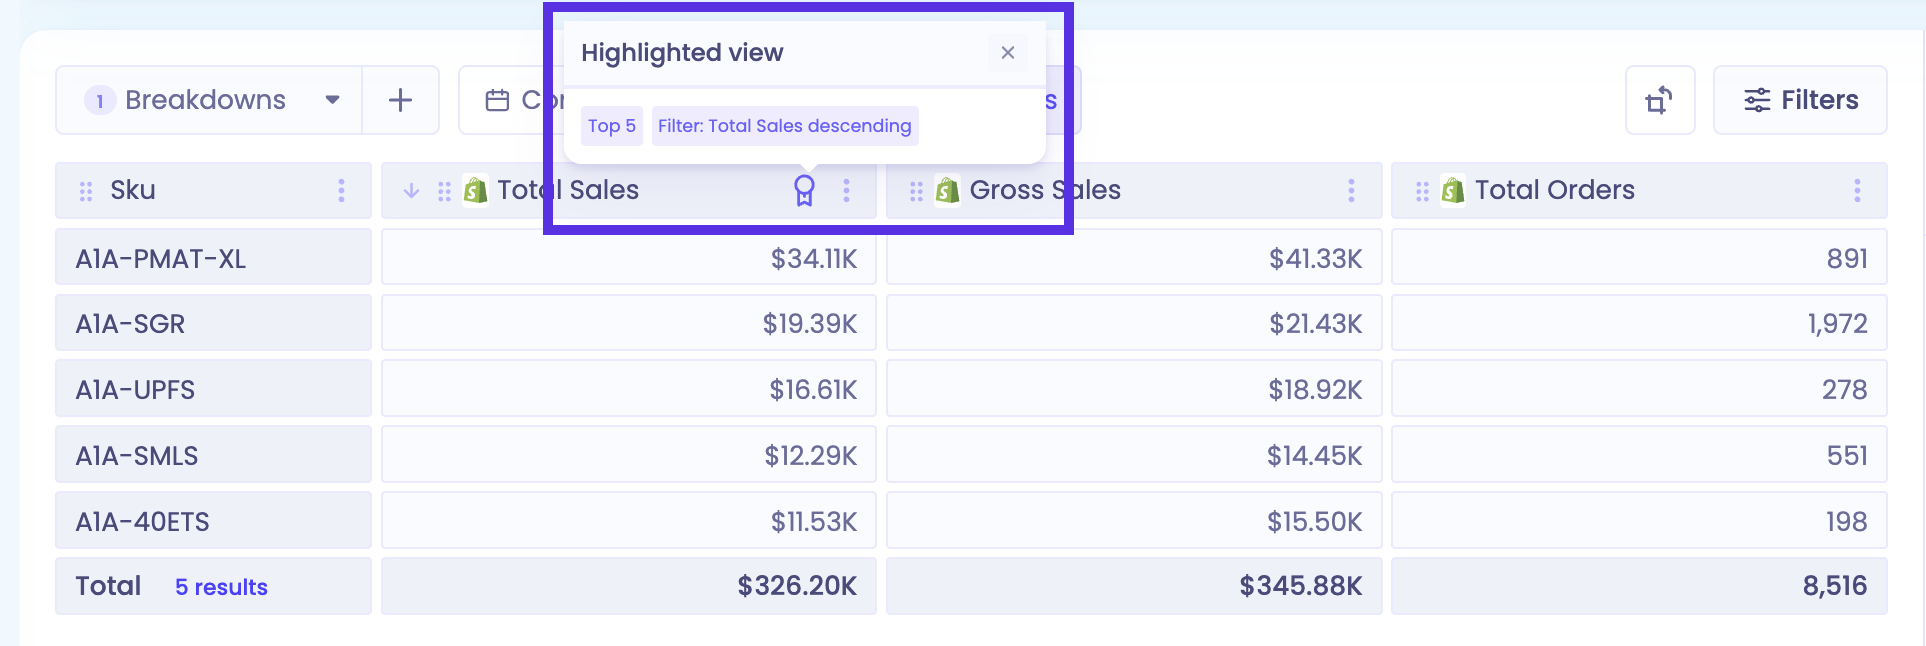Screen dimensions: 1926x646
Task: Open the Sku column three-dot menu
Action: coord(341,190)
